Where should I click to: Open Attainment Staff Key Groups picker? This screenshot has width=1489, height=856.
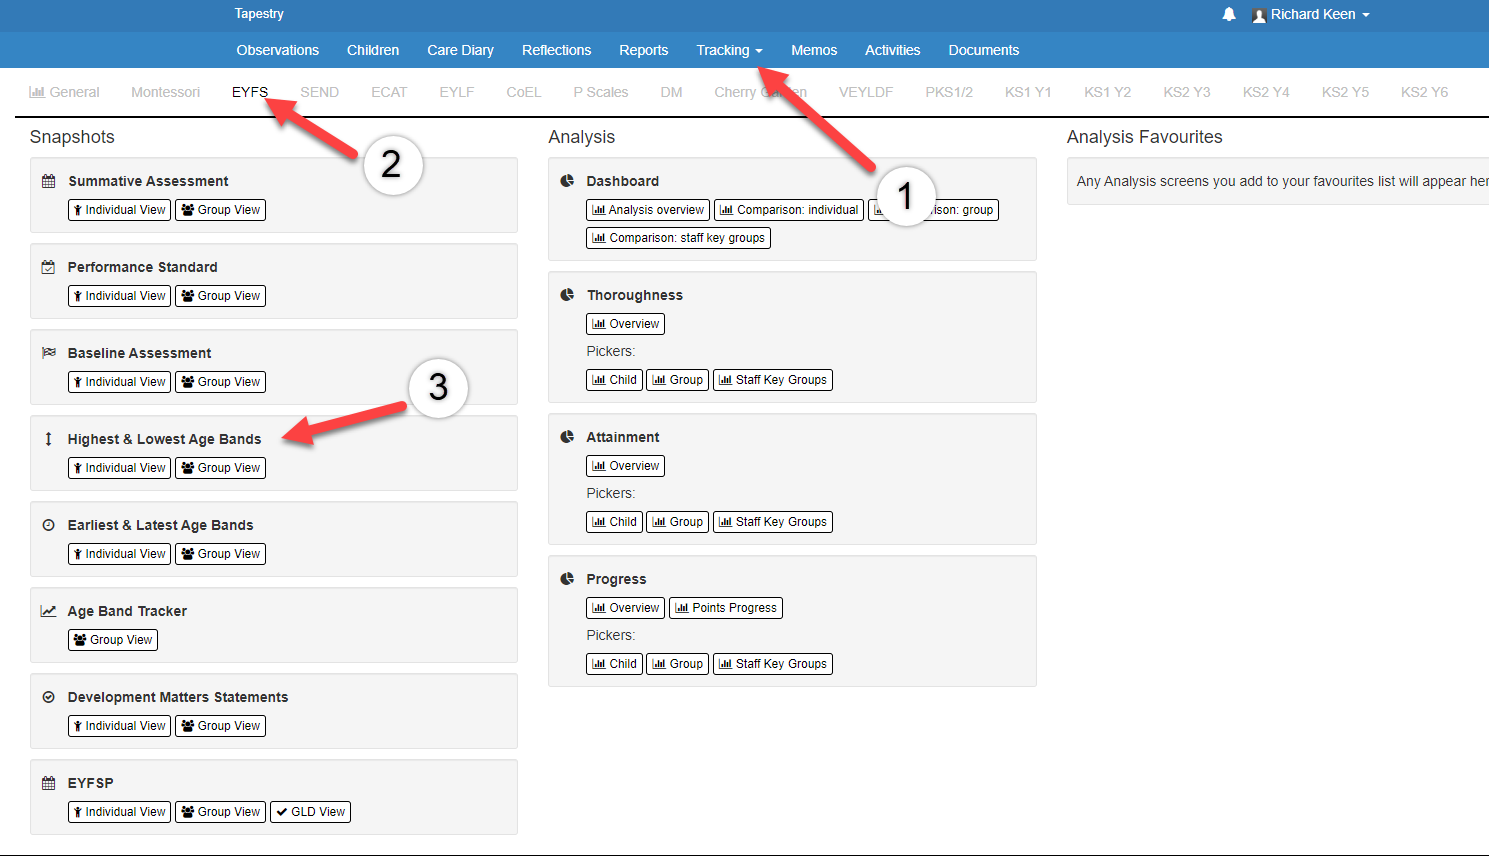click(773, 522)
